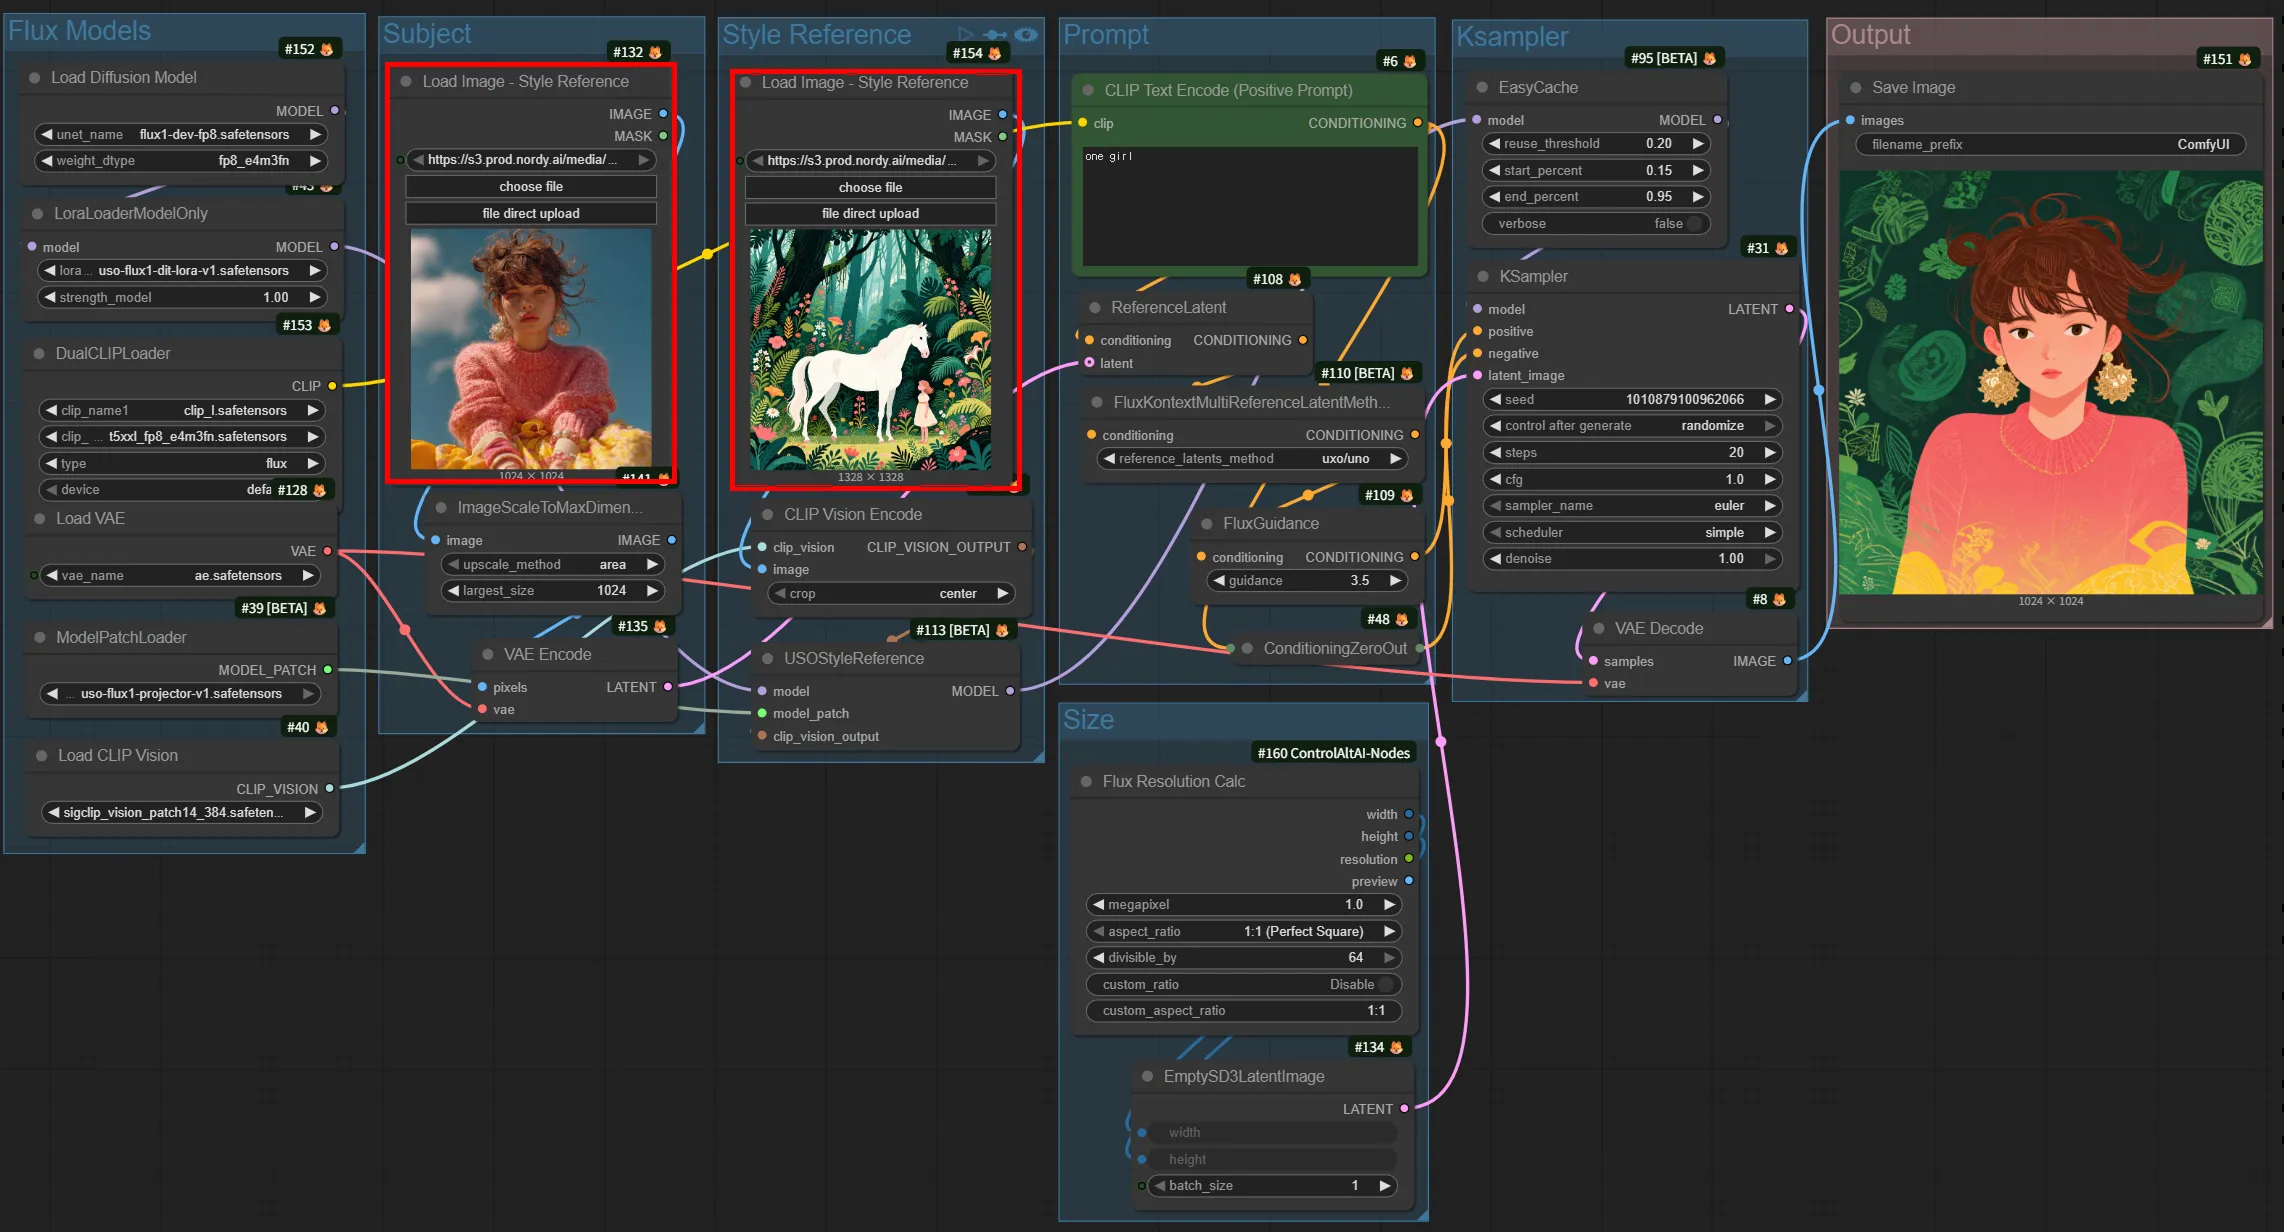Collapse the CLIP Vision Encode node via its dot
The height and width of the screenshot is (1232, 2284).
click(768, 515)
